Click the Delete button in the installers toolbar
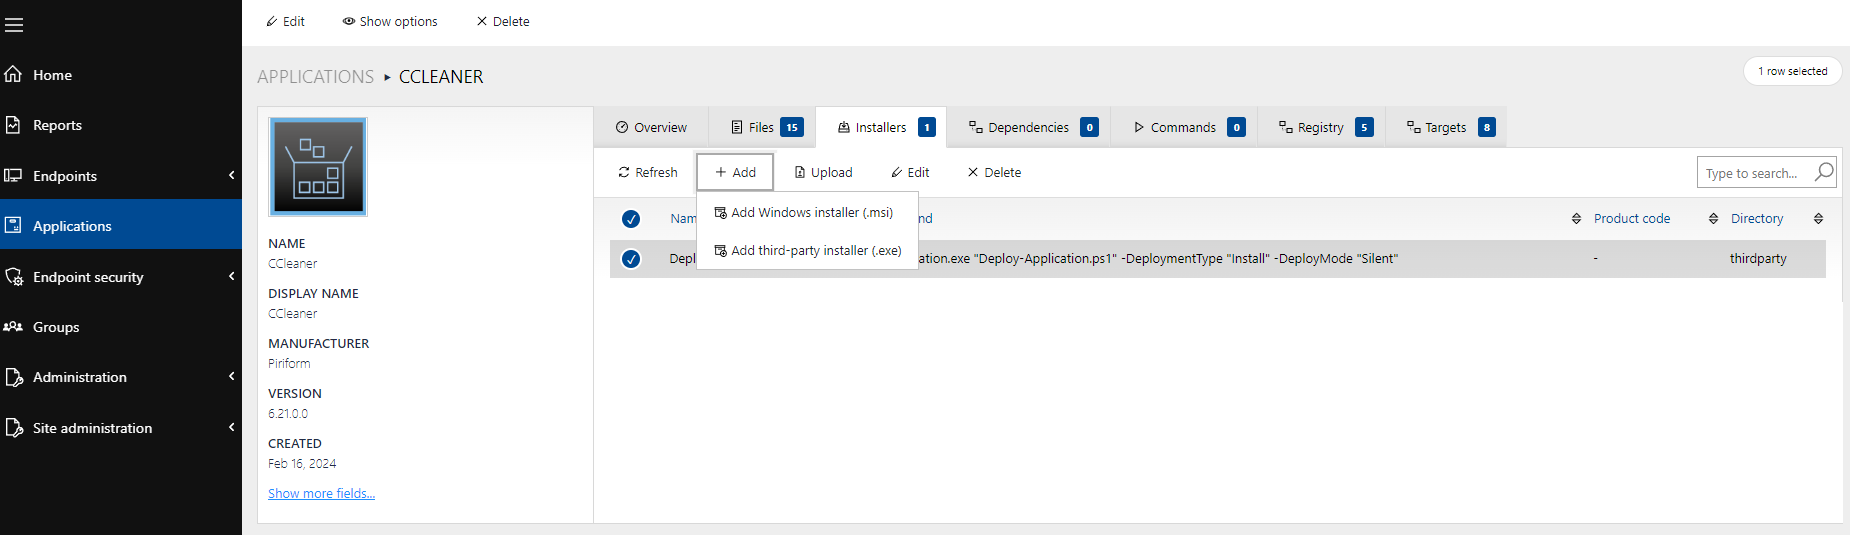 (994, 173)
